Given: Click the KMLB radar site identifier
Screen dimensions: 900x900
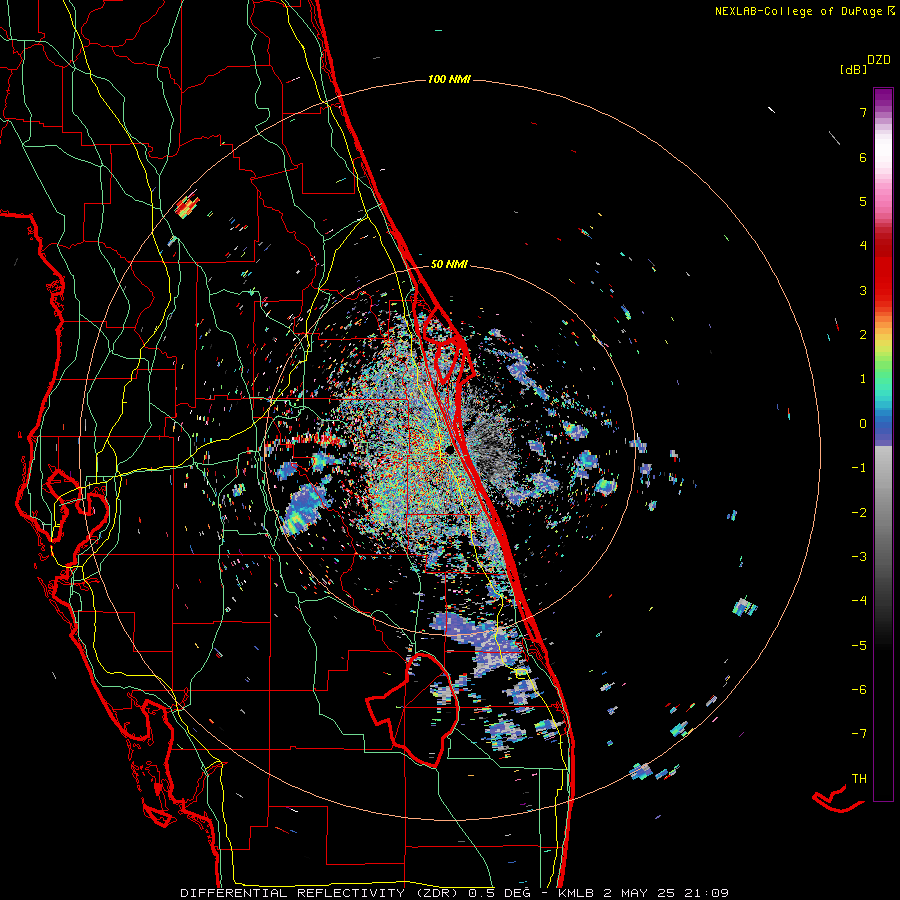Looking at the screenshot, I should [x=577, y=893].
